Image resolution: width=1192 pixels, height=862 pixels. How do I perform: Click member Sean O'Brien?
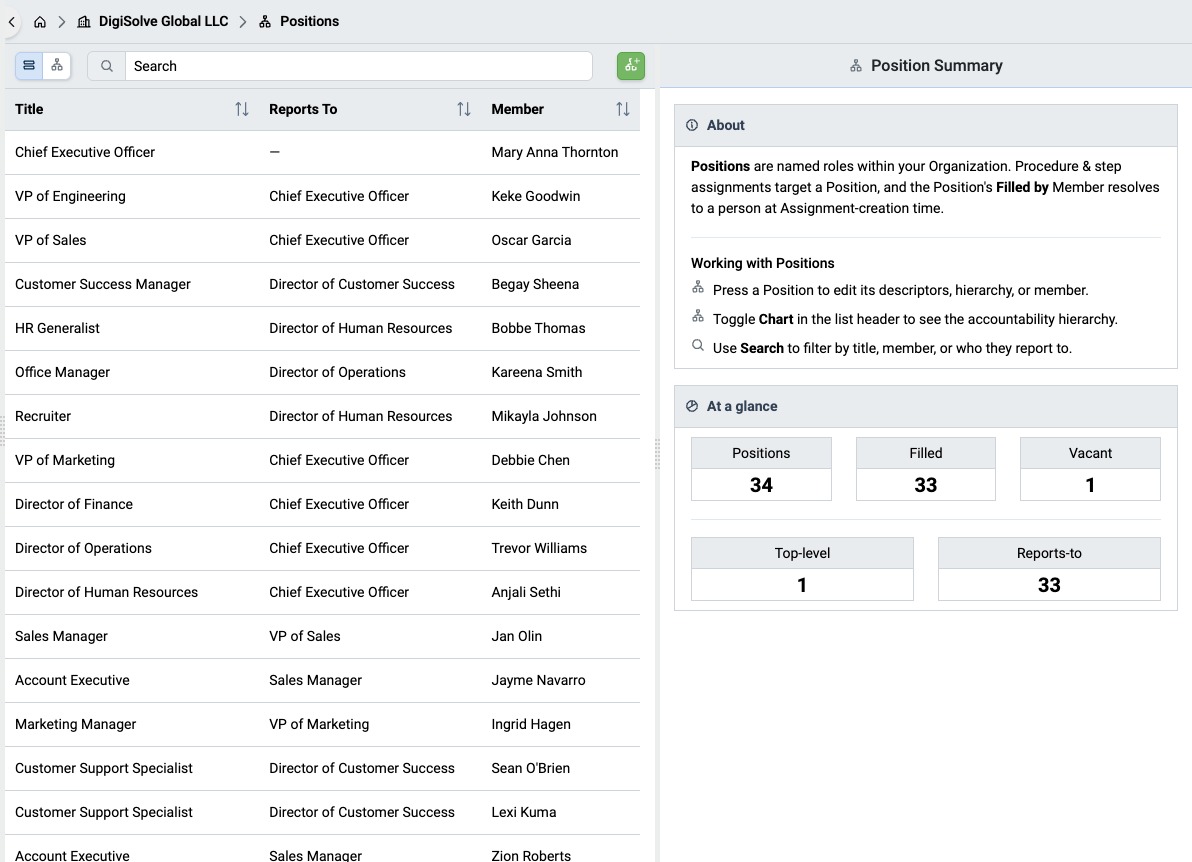(x=531, y=769)
